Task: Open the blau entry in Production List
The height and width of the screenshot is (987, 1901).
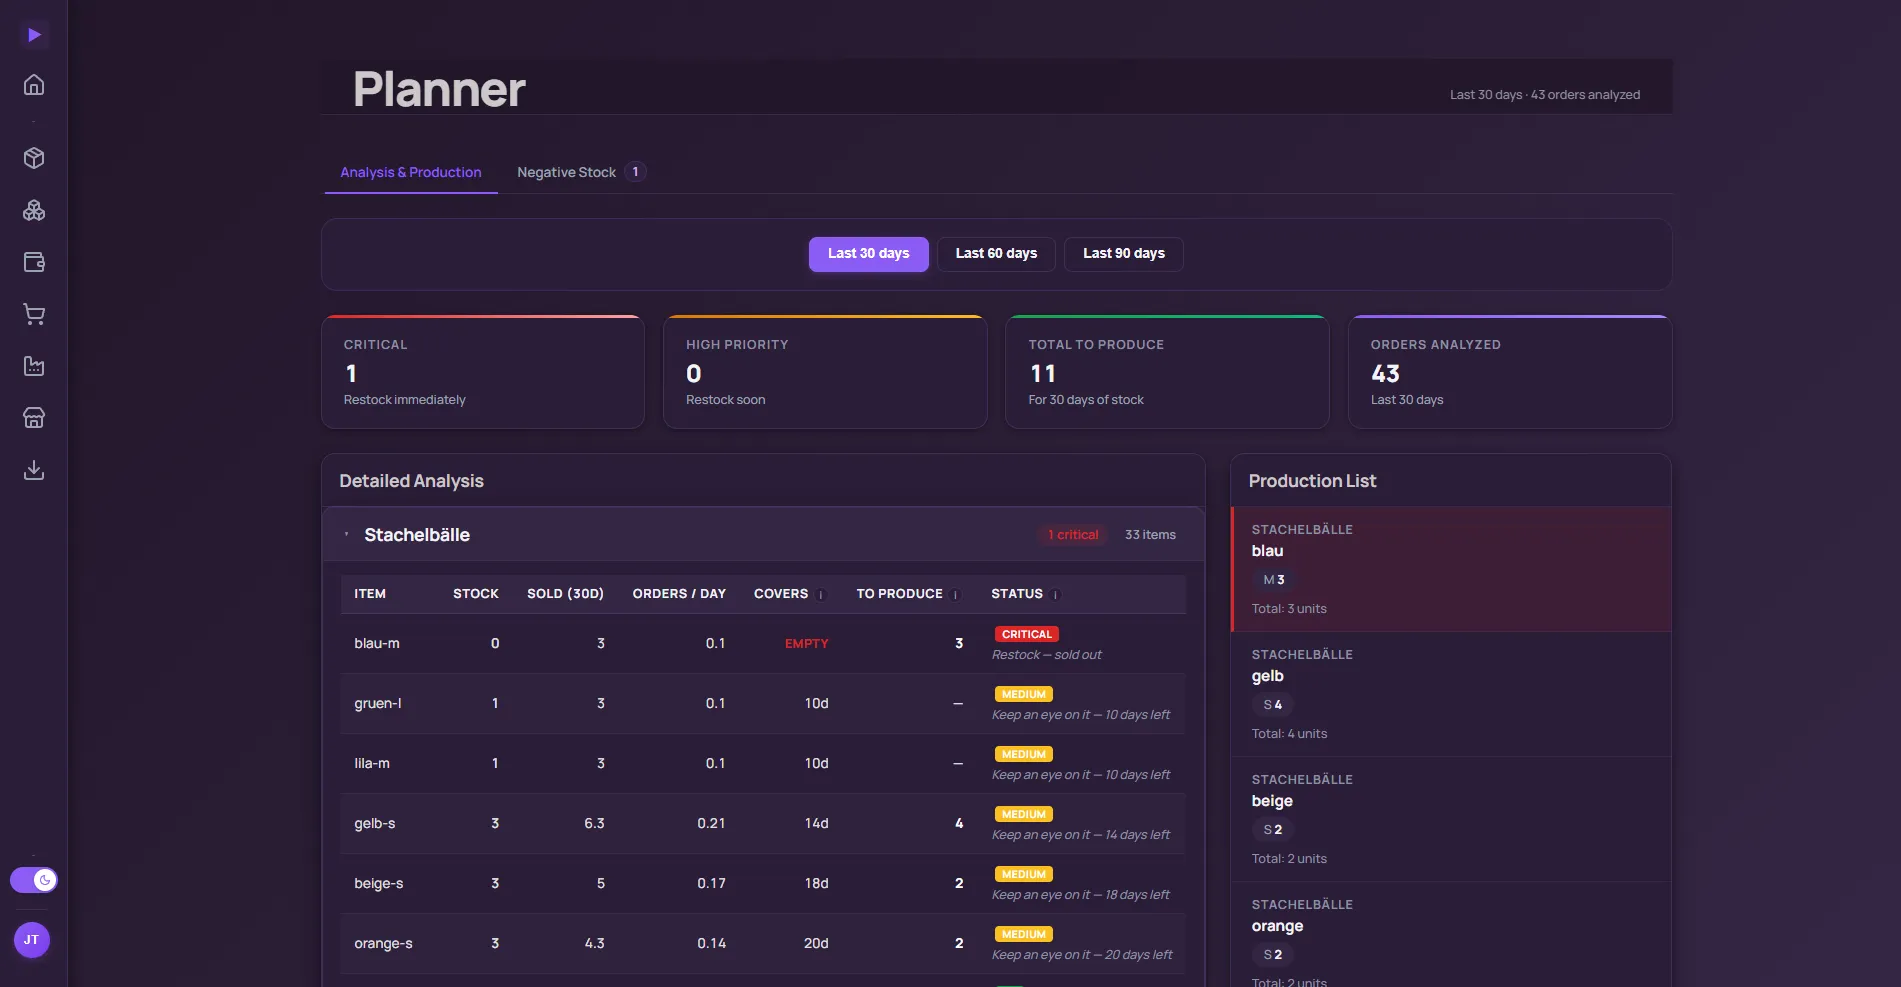Action: tap(1451, 569)
